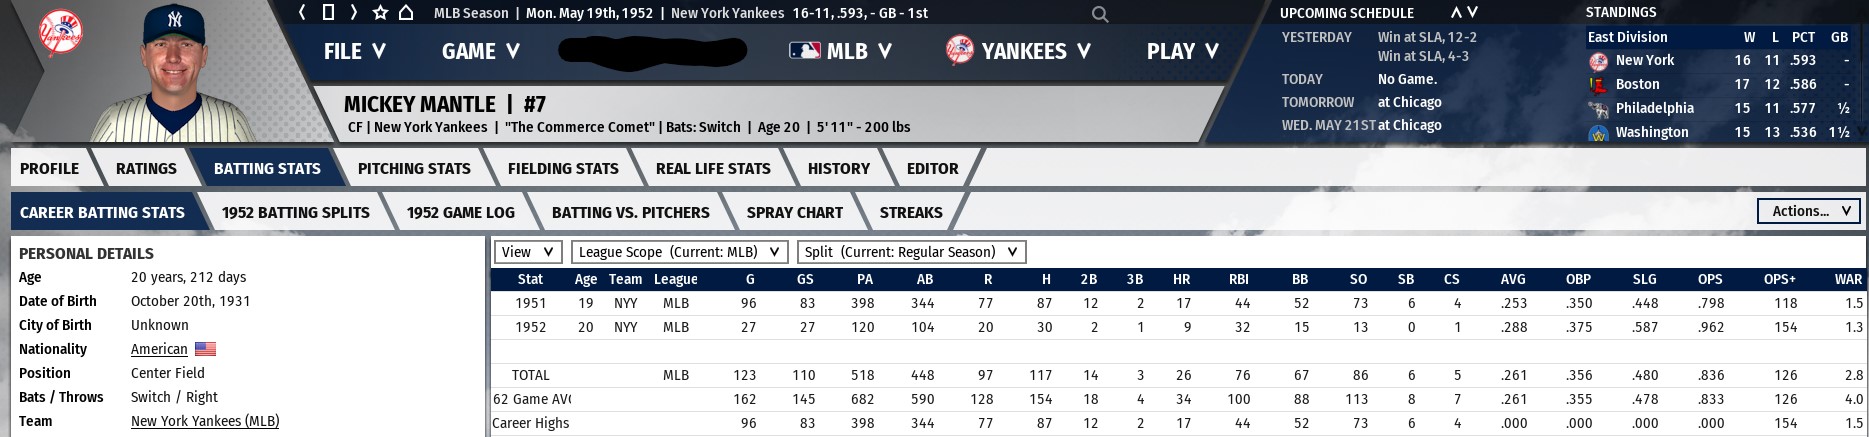1869x437 pixels.
Task: Open the 1952 Game Log tab
Action: click(x=460, y=212)
